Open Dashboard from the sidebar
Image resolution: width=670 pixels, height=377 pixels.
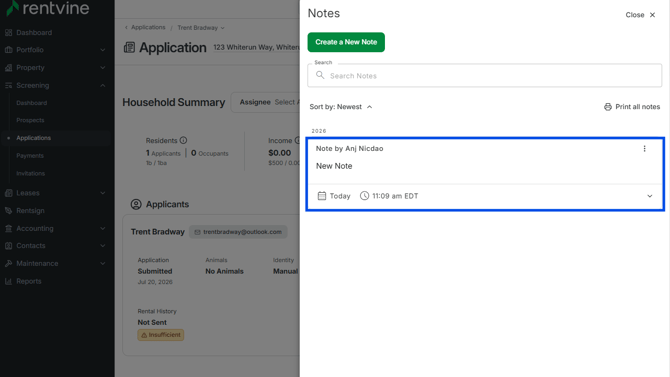pos(34,32)
